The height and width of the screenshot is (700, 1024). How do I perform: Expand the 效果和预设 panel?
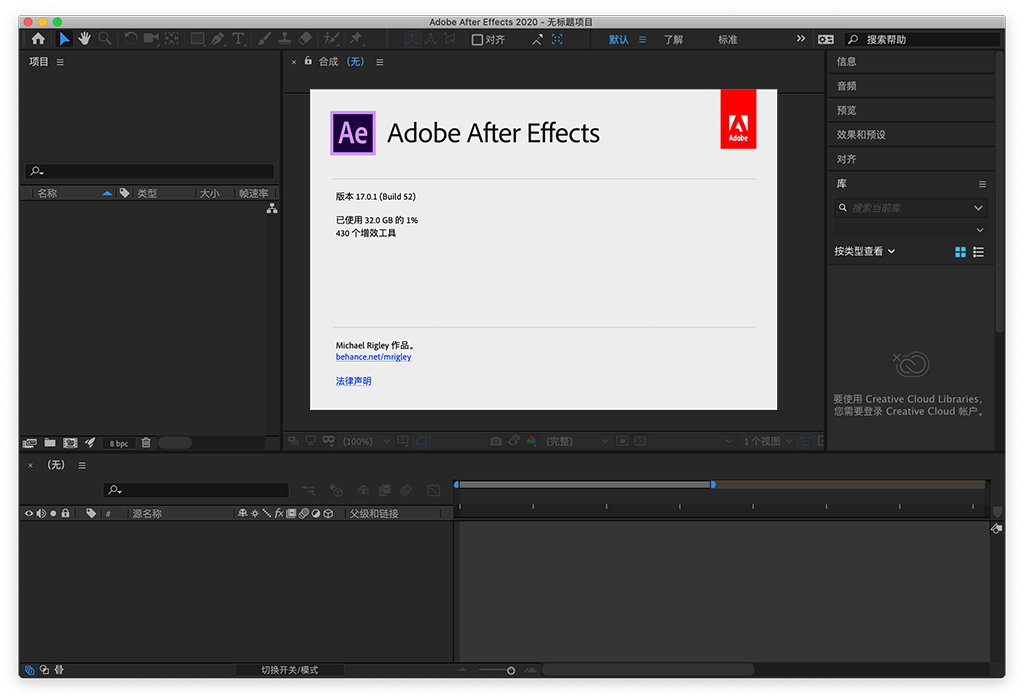(910, 135)
